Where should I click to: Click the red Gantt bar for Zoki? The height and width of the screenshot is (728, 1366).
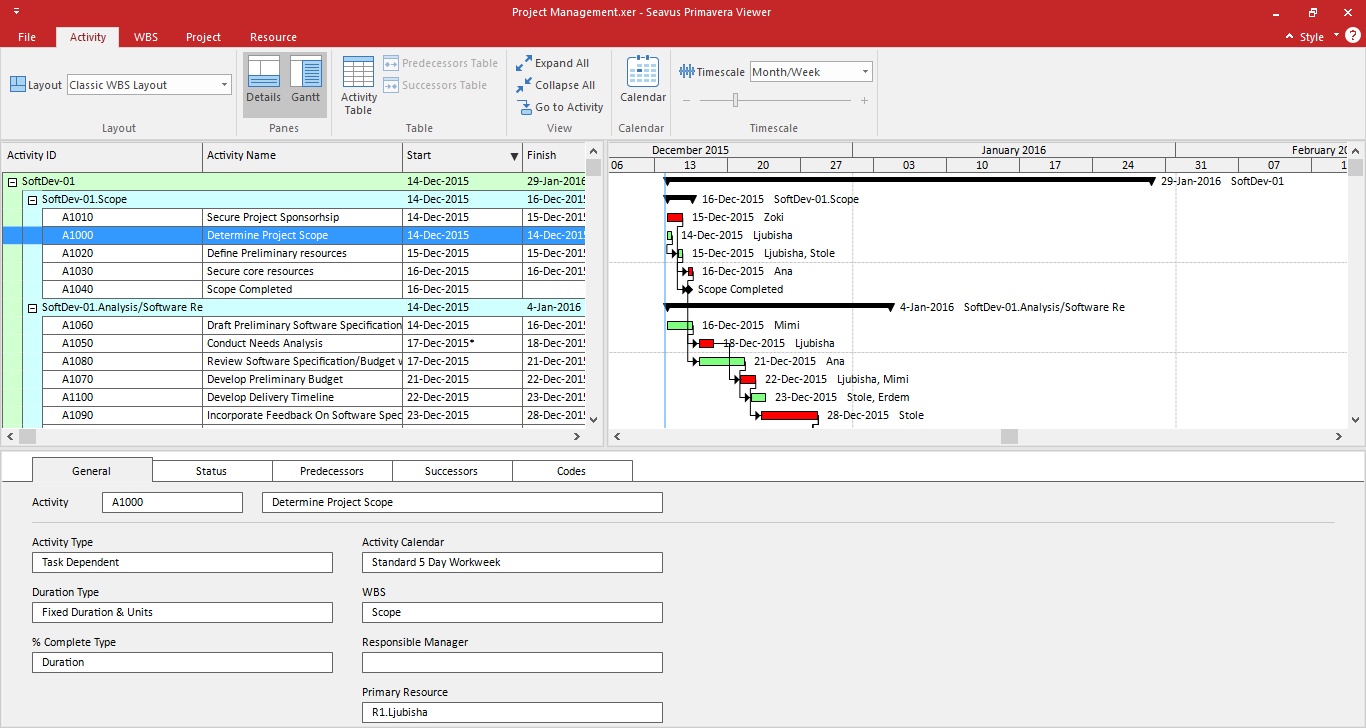(675, 217)
